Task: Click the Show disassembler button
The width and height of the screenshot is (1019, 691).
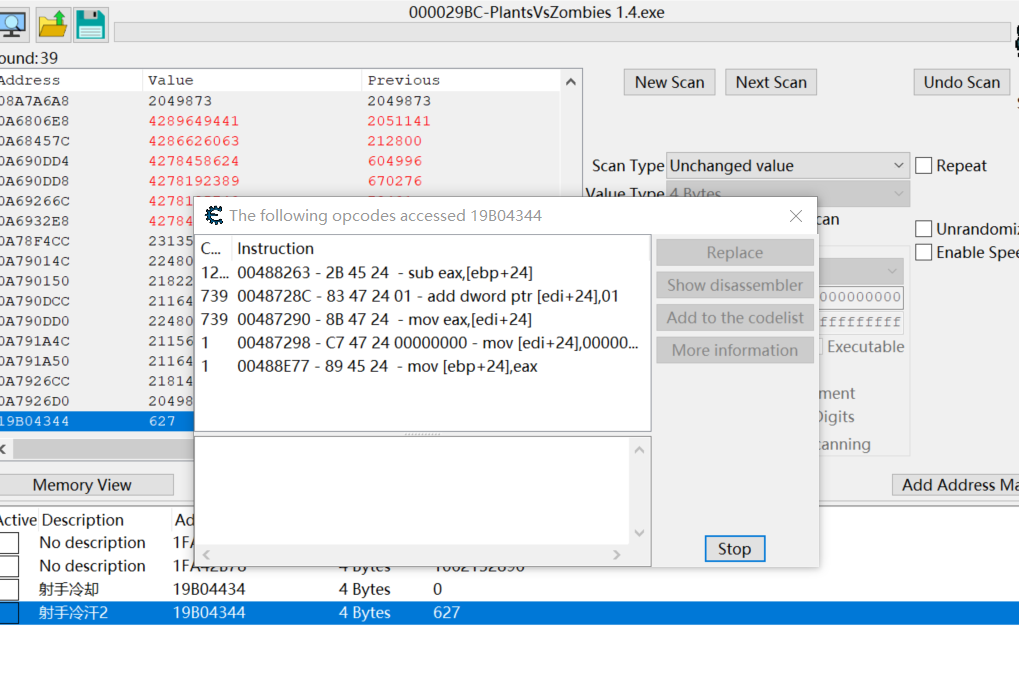Action: click(x=735, y=285)
